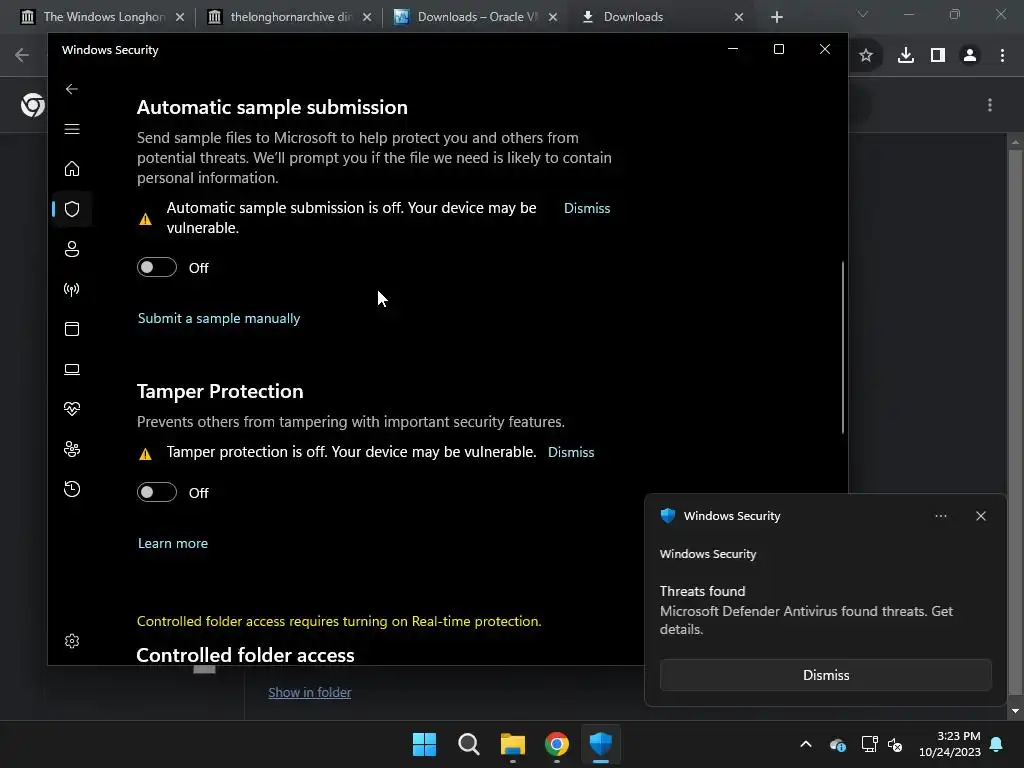Open Device performance & health heart icon

[x=72, y=409]
